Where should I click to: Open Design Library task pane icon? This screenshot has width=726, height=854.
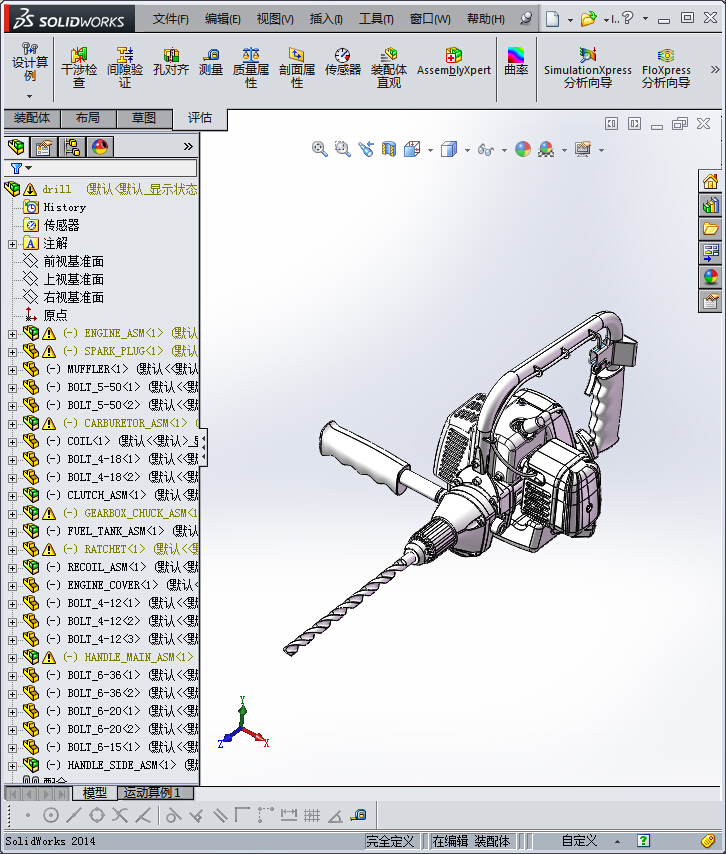point(710,205)
